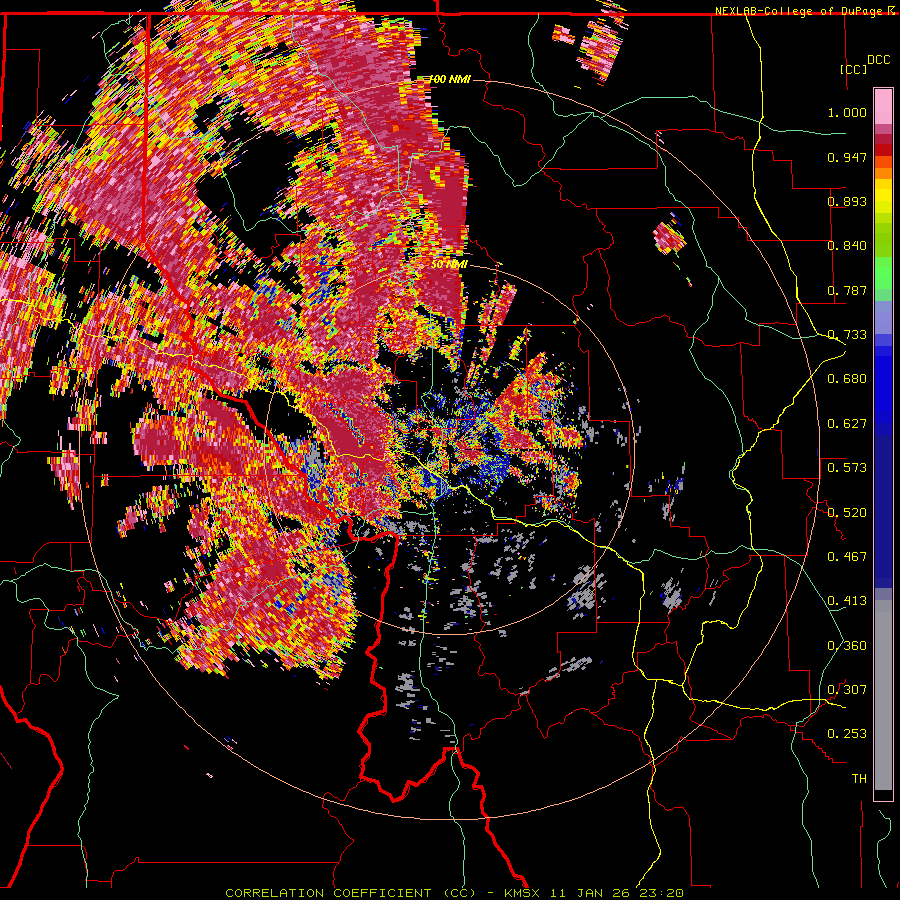Click the TH threshold label in legend
This screenshot has width=900, height=900.
(859, 779)
